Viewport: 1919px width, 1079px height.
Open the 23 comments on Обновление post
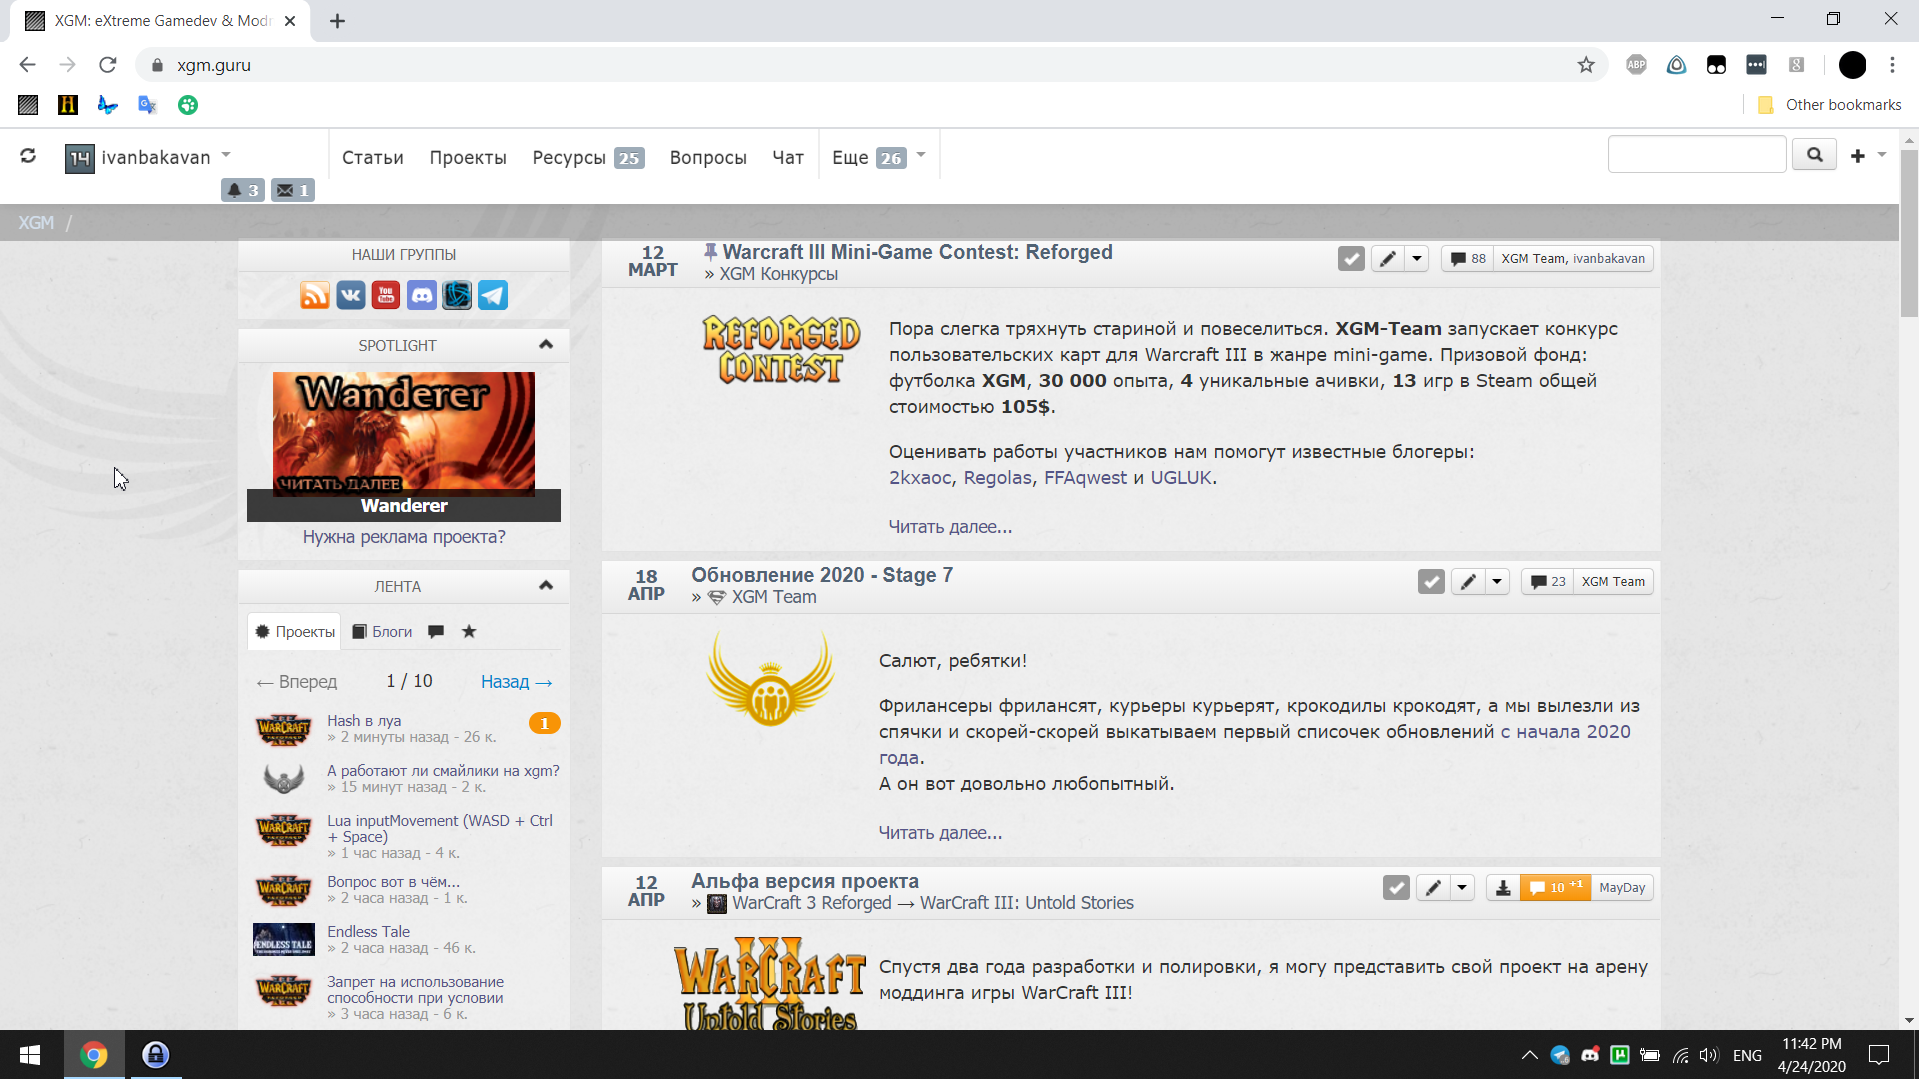click(1548, 582)
